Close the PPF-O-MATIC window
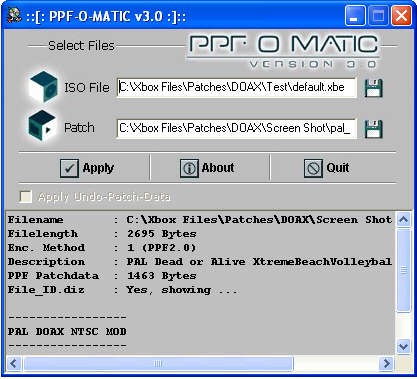This screenshot has width=417, height=379. [401, 15]
